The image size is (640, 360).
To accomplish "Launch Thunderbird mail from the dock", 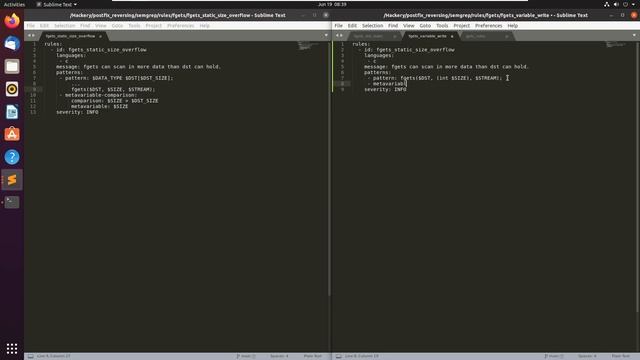I will click(12, 43).
